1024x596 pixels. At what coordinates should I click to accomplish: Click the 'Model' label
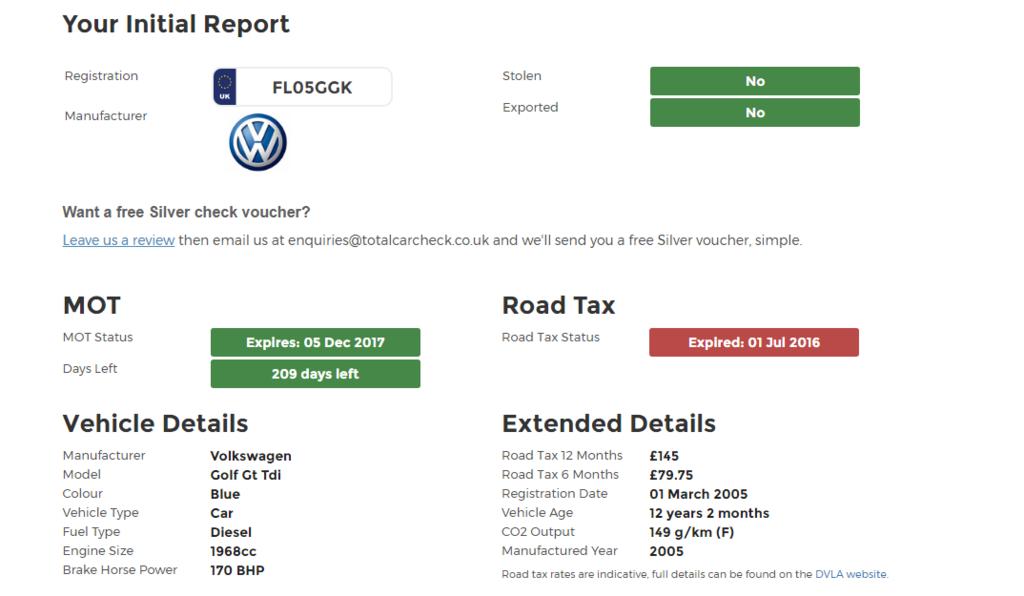82,474
